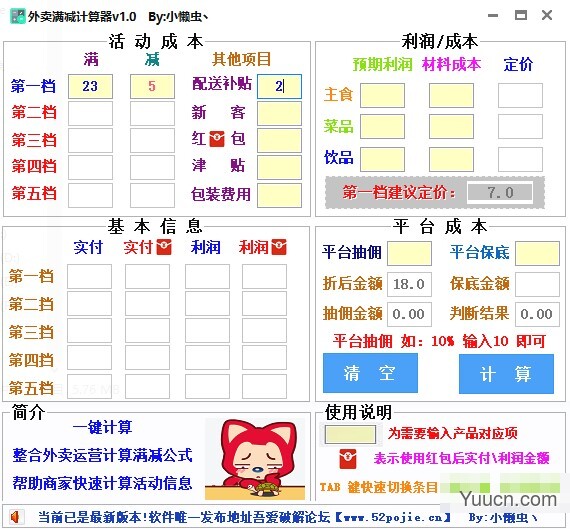Click the 表示使用红包后实付\利润金额 text
Viewport: 570px width, 529px height.
pyautogui.click(x=461, y=458)
